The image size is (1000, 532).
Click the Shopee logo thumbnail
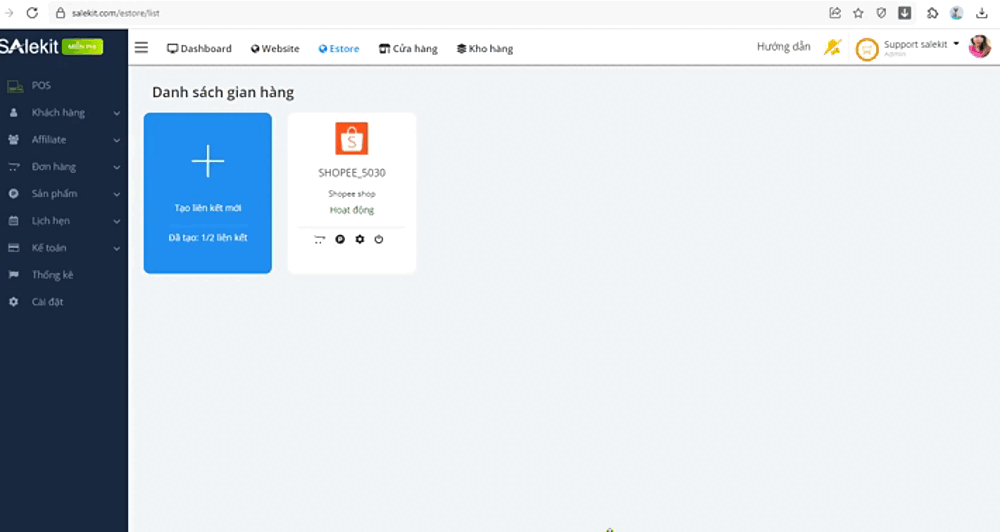(351, 138)
